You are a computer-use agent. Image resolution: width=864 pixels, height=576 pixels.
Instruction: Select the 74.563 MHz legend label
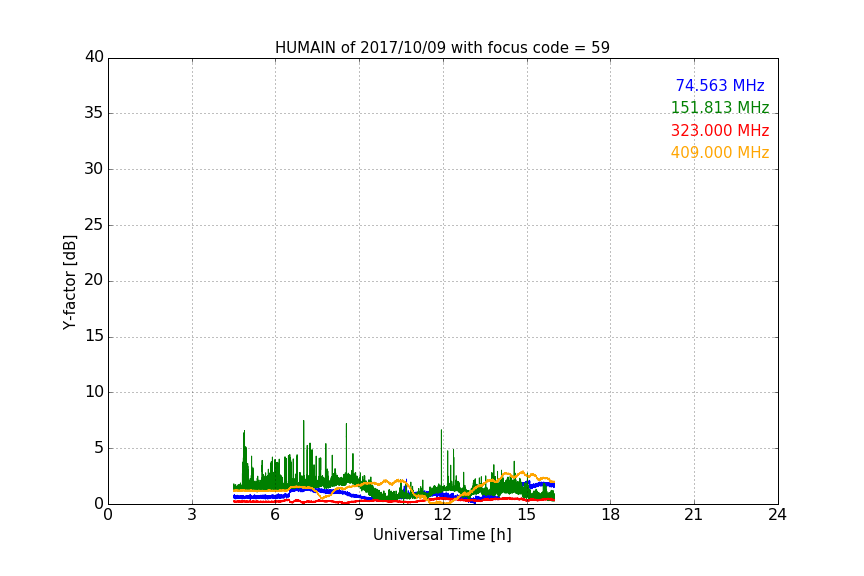[720, 85]
